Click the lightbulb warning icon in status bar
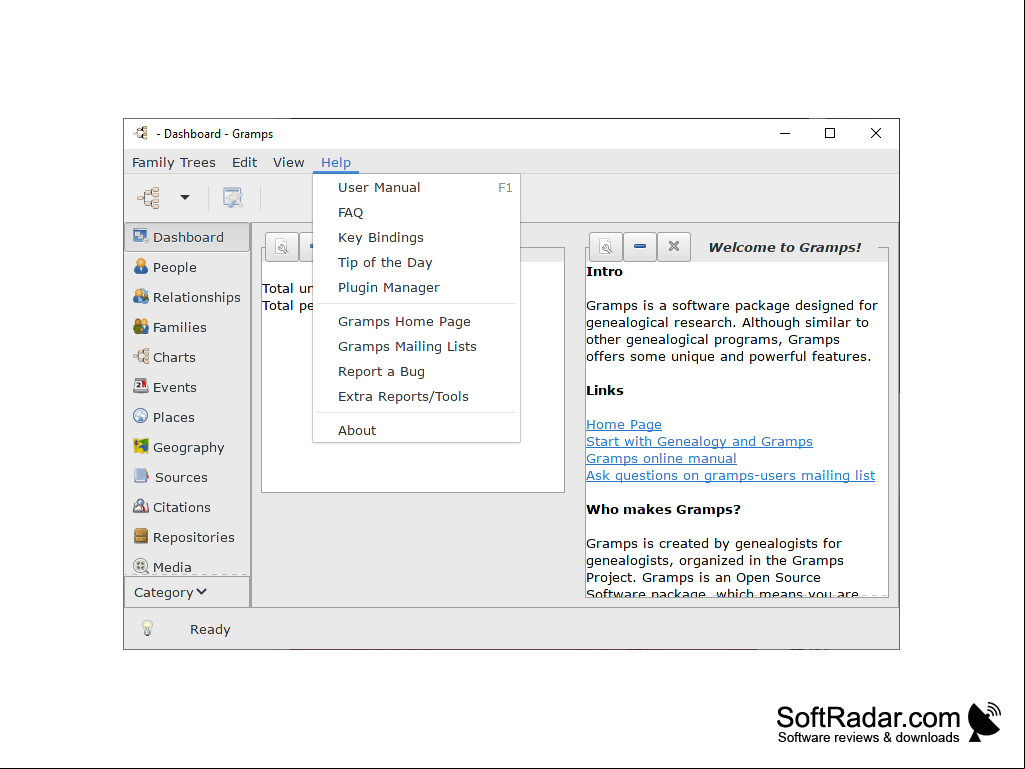The width and height of the screenshot is (1025, 769). [x=148, y=628]
